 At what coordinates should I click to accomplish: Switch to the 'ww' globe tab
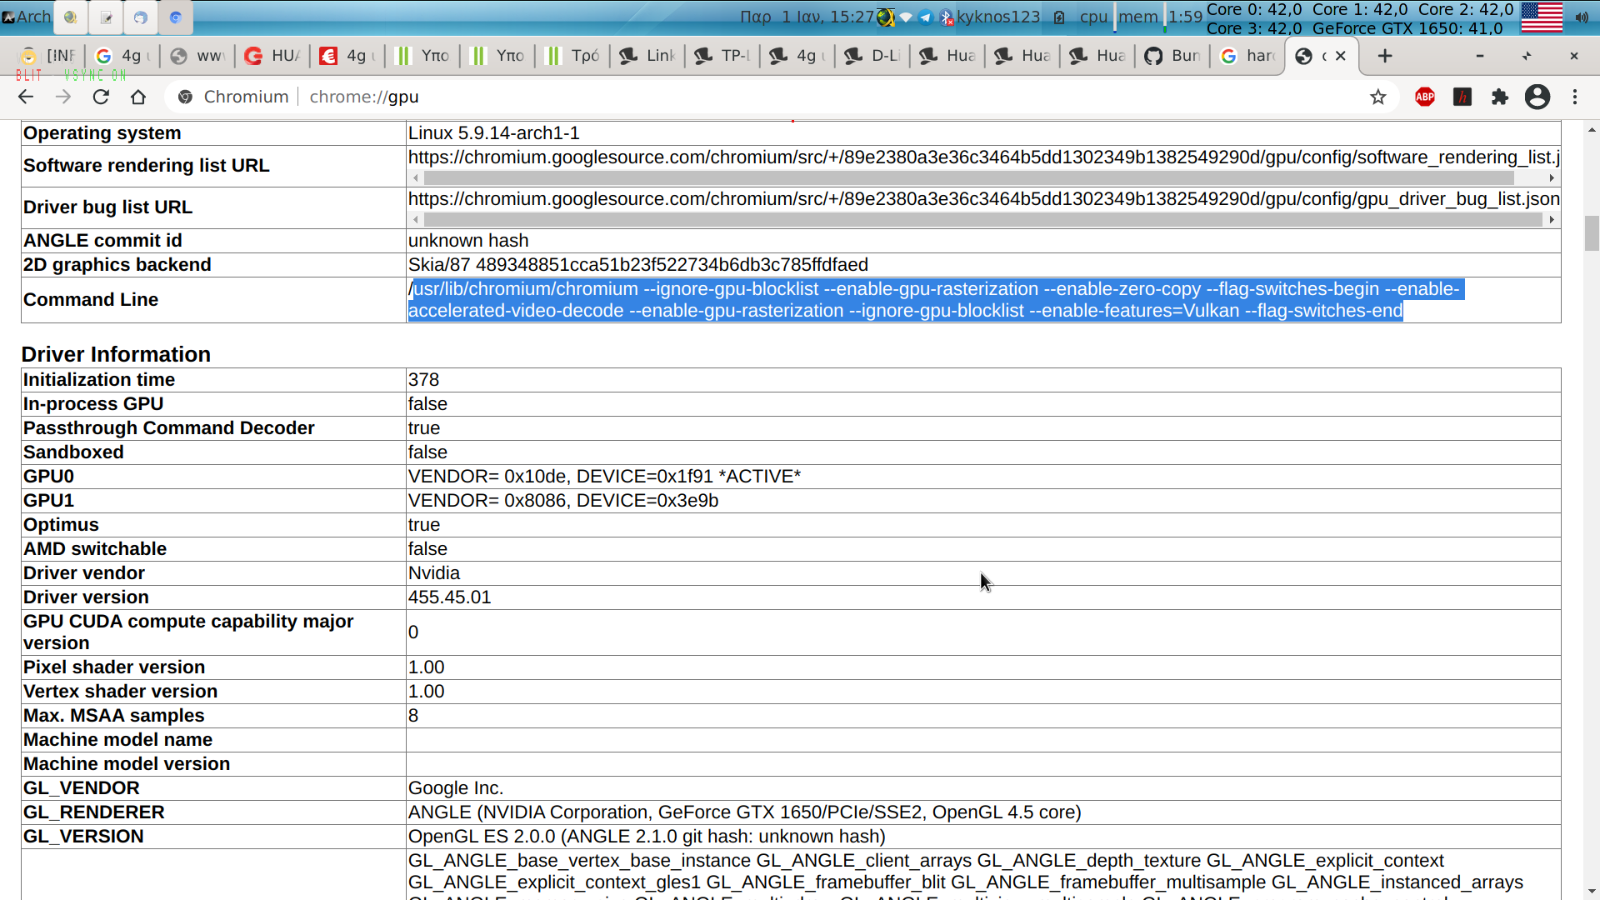click(197, 56)
